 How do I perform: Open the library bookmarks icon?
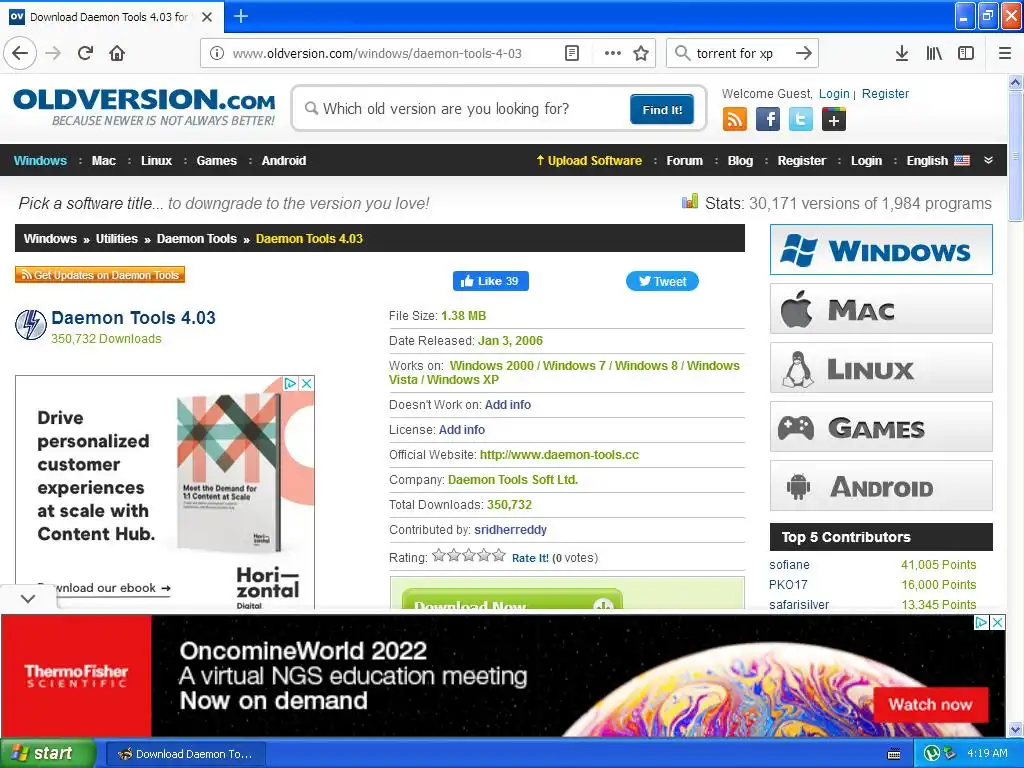click(x=934, y=54)
